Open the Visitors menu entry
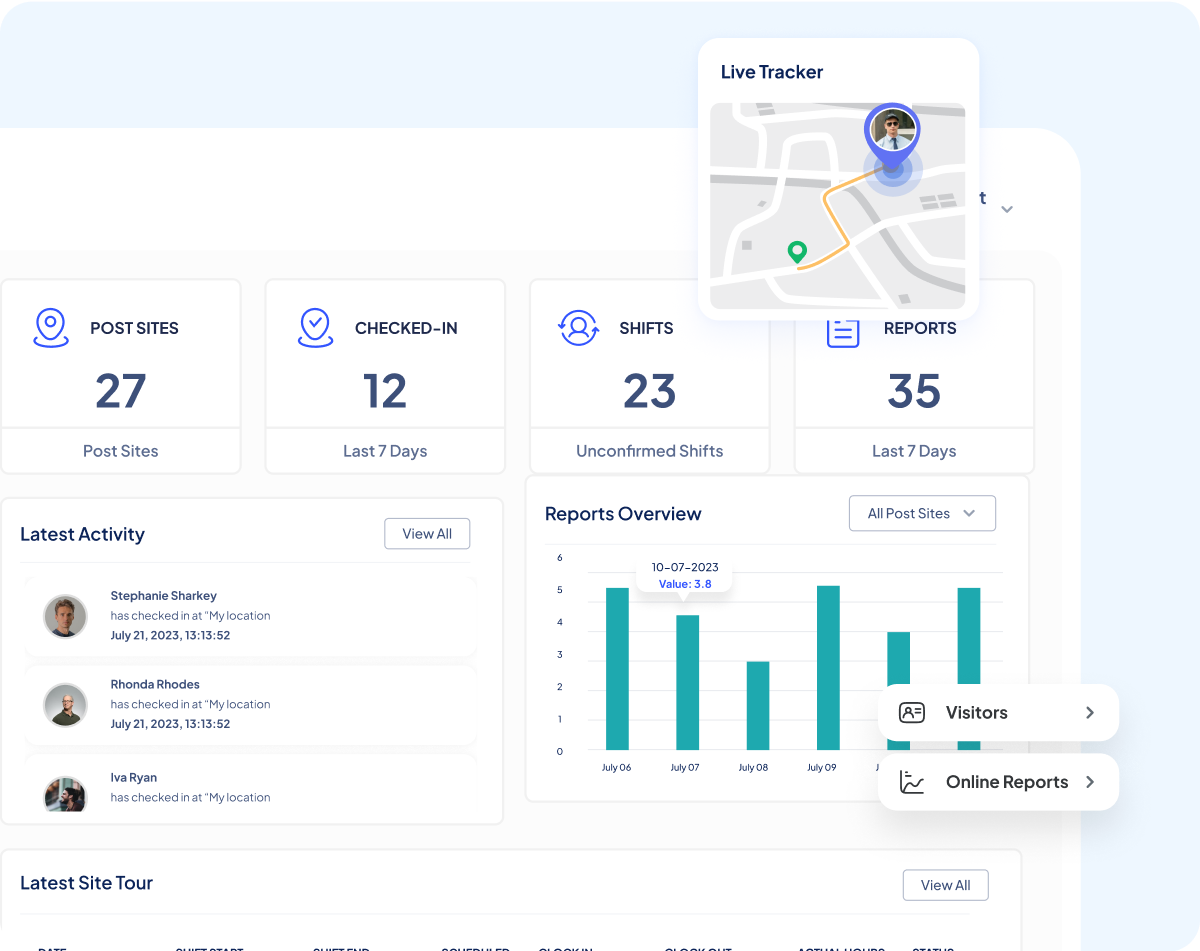This screenshot has width=1200, height=951. [975, 712]
